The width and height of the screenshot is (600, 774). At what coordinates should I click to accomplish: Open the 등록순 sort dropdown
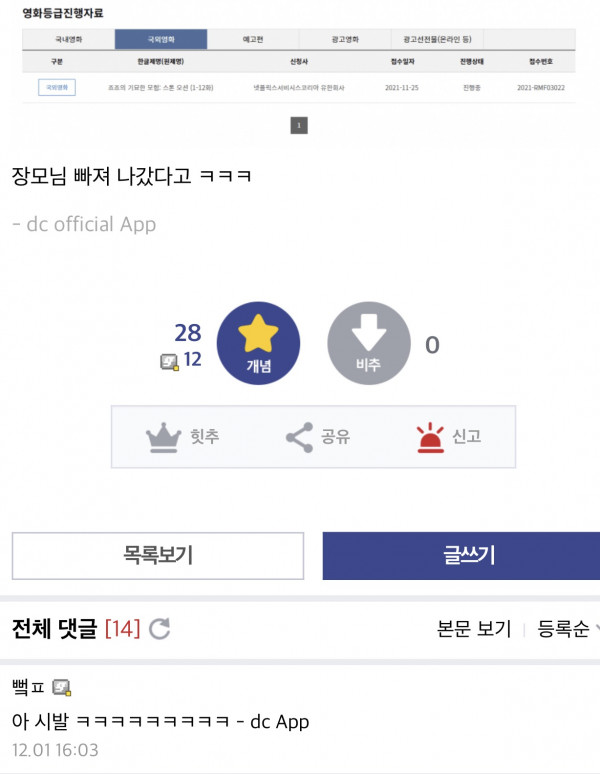[x=568, y=629]
